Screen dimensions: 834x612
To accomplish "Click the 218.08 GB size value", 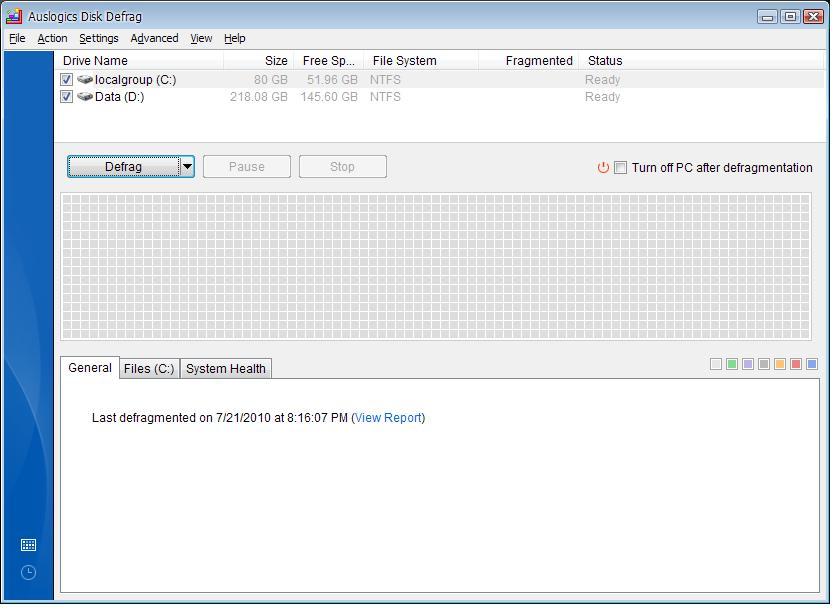I will click(258, 97).
